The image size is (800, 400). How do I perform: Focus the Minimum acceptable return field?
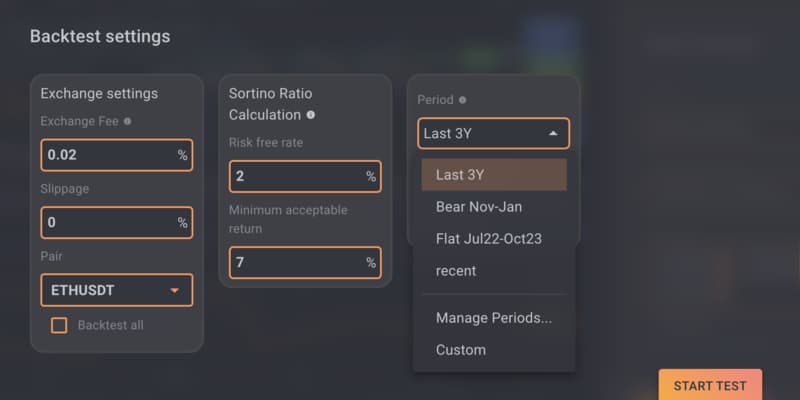click(x=305, y=263)
